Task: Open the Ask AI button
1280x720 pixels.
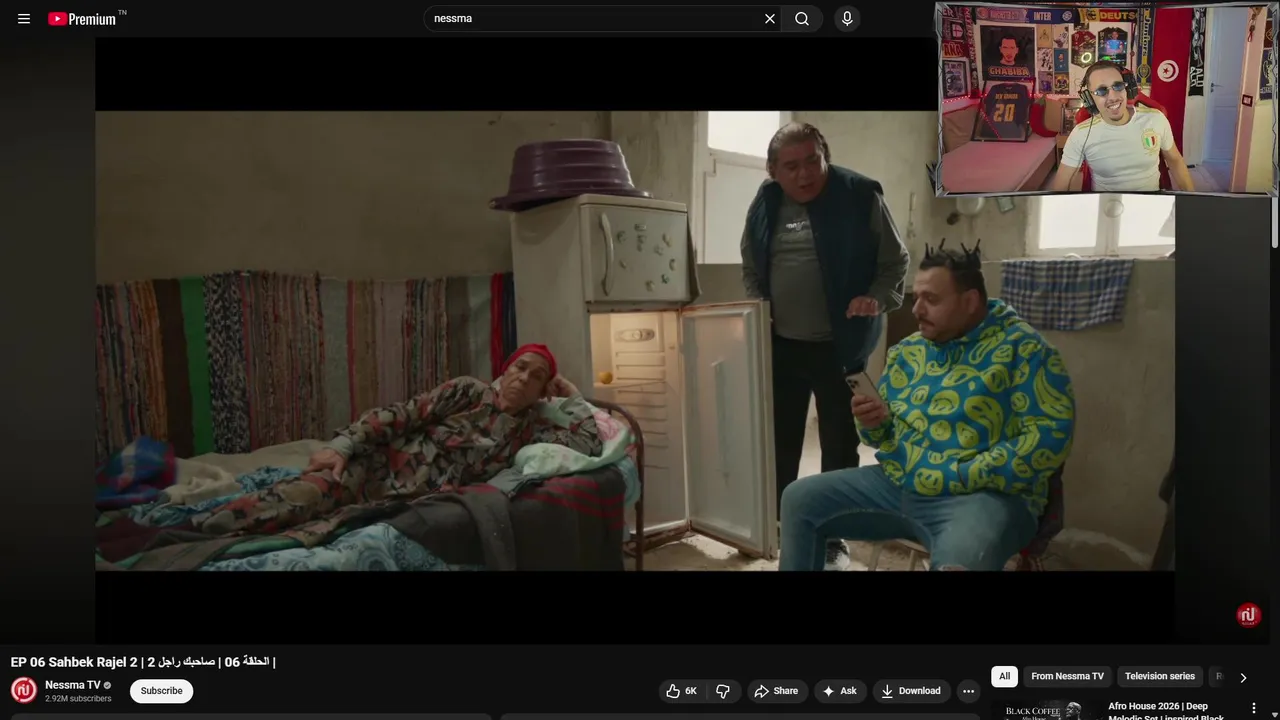Action: pos(840,691)
